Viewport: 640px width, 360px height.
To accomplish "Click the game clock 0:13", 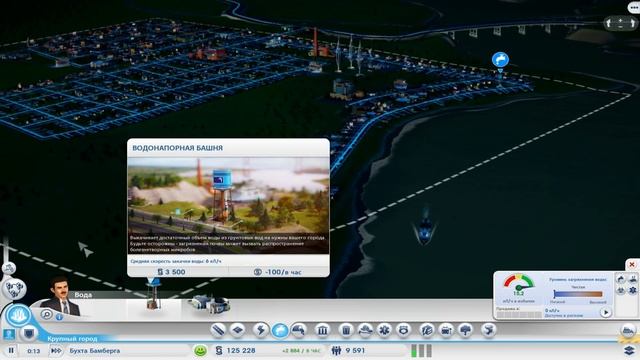I will tap(33, 351).
